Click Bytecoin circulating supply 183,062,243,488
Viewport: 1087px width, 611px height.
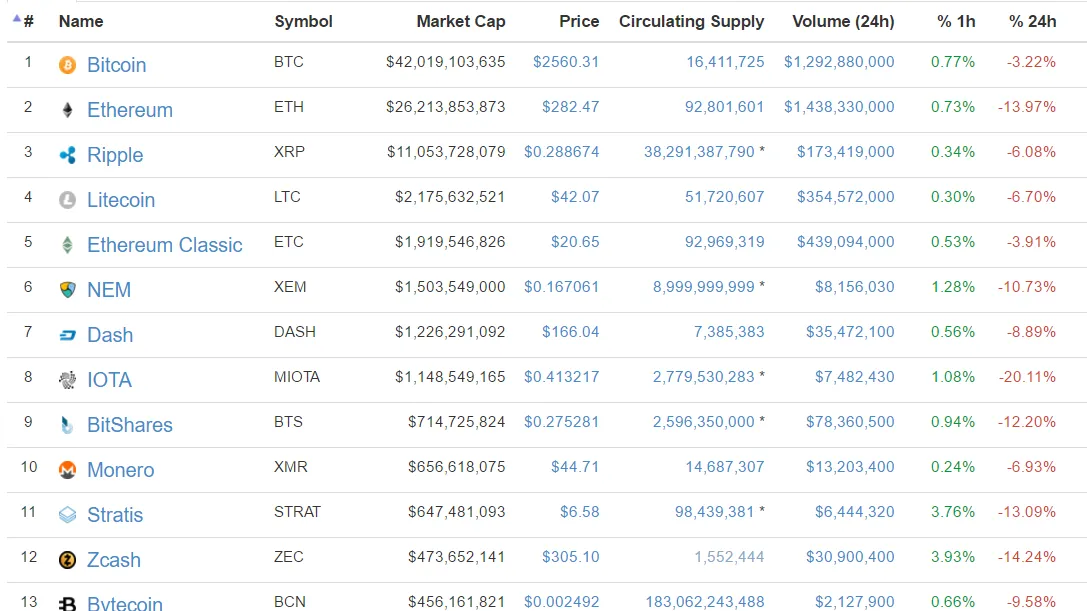point(704,602)
